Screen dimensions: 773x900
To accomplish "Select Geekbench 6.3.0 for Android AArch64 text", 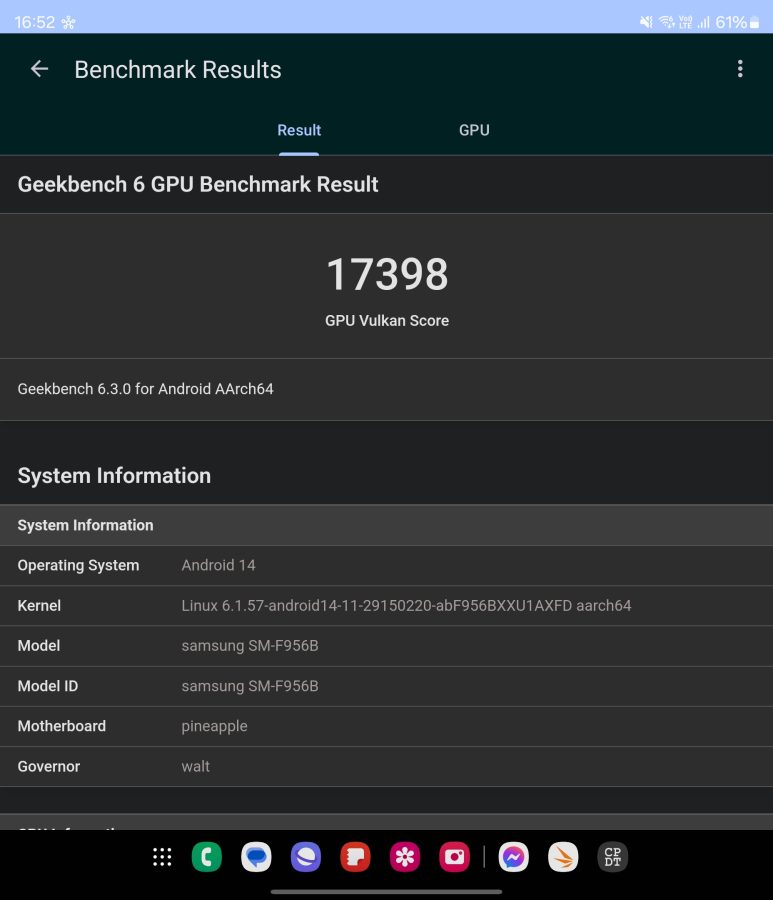I will click(x=145, y=389).
